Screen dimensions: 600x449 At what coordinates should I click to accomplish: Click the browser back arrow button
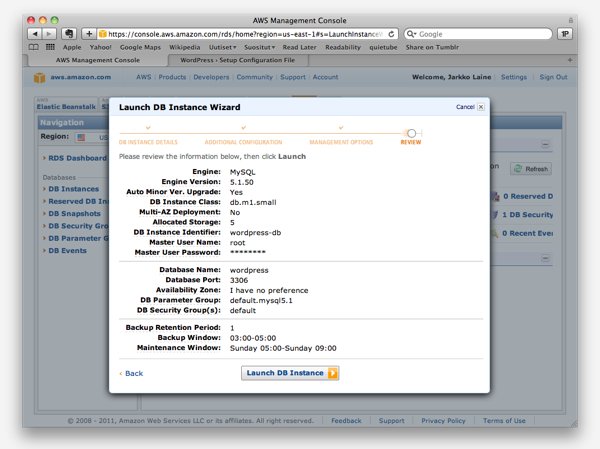(x=35, y=33)
